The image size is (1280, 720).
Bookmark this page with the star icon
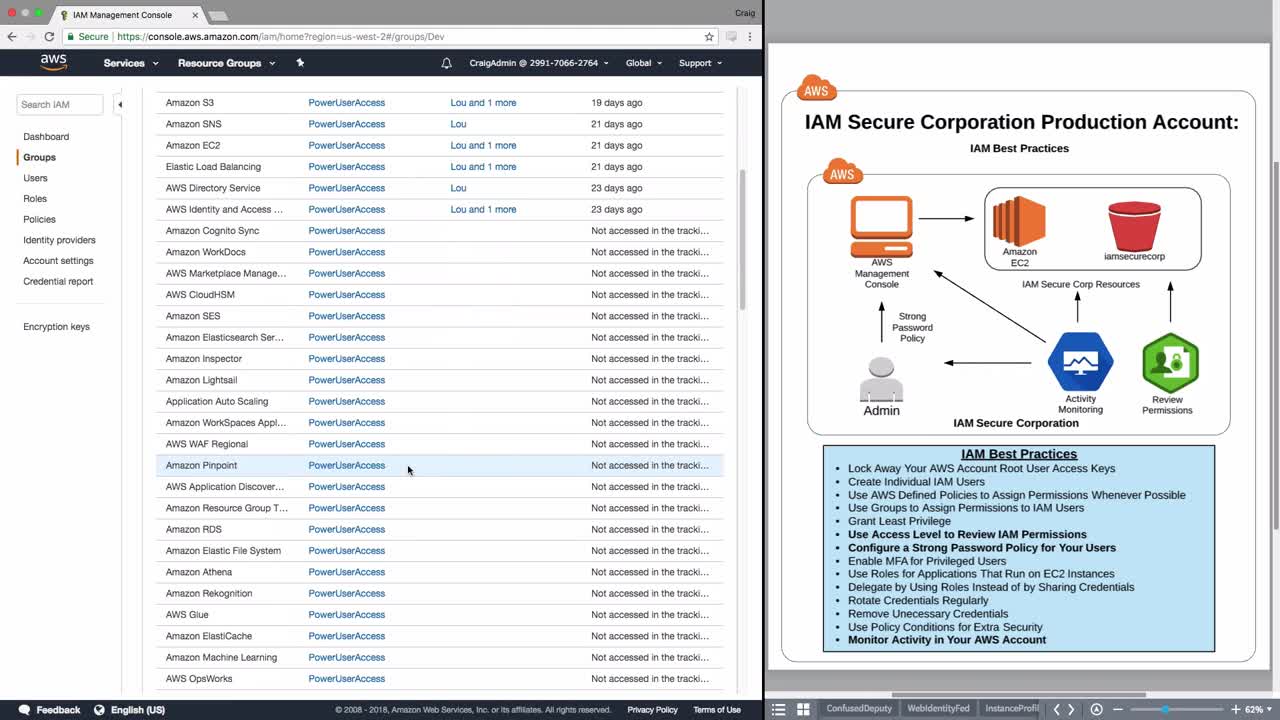tap(709, 37)
